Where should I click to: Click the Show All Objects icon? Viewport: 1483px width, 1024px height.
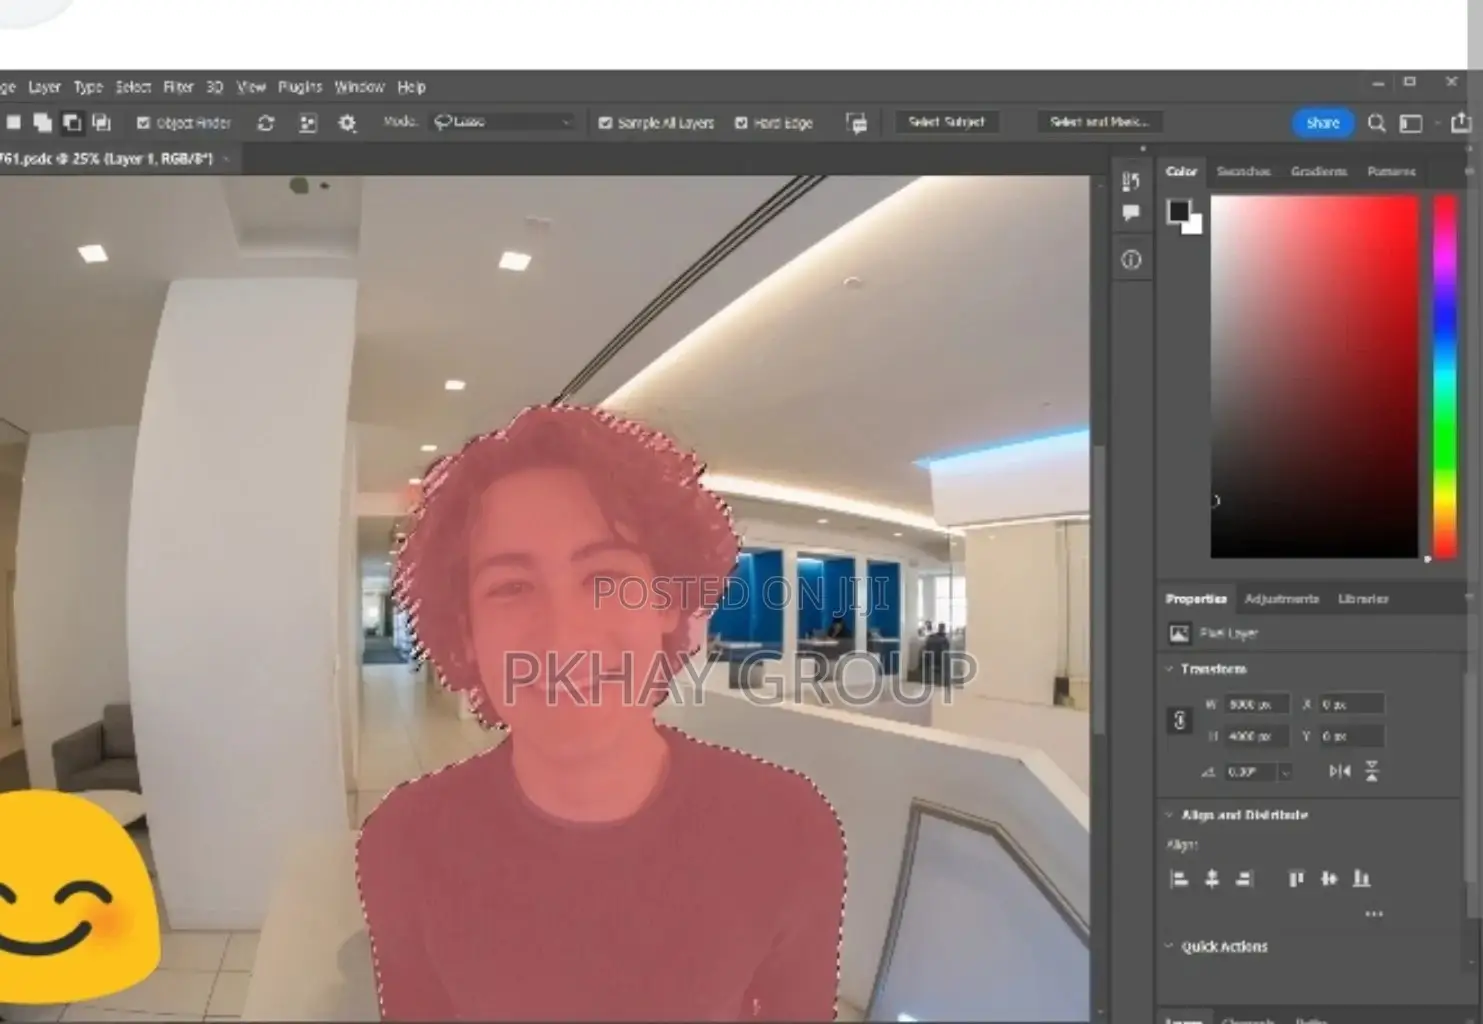(x=308, y=123)
